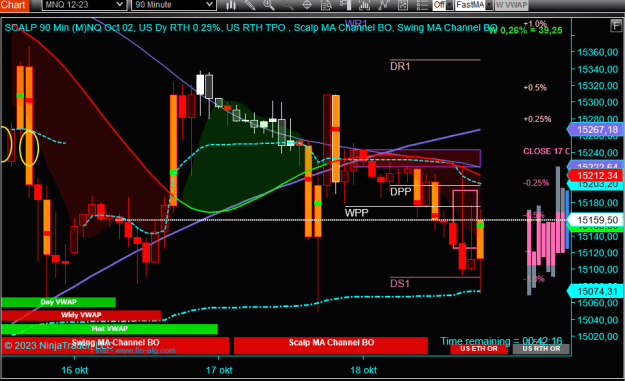625x381 pixels.
Task: Click the DR1 pivot level label
Action: [x=400, y=66]
